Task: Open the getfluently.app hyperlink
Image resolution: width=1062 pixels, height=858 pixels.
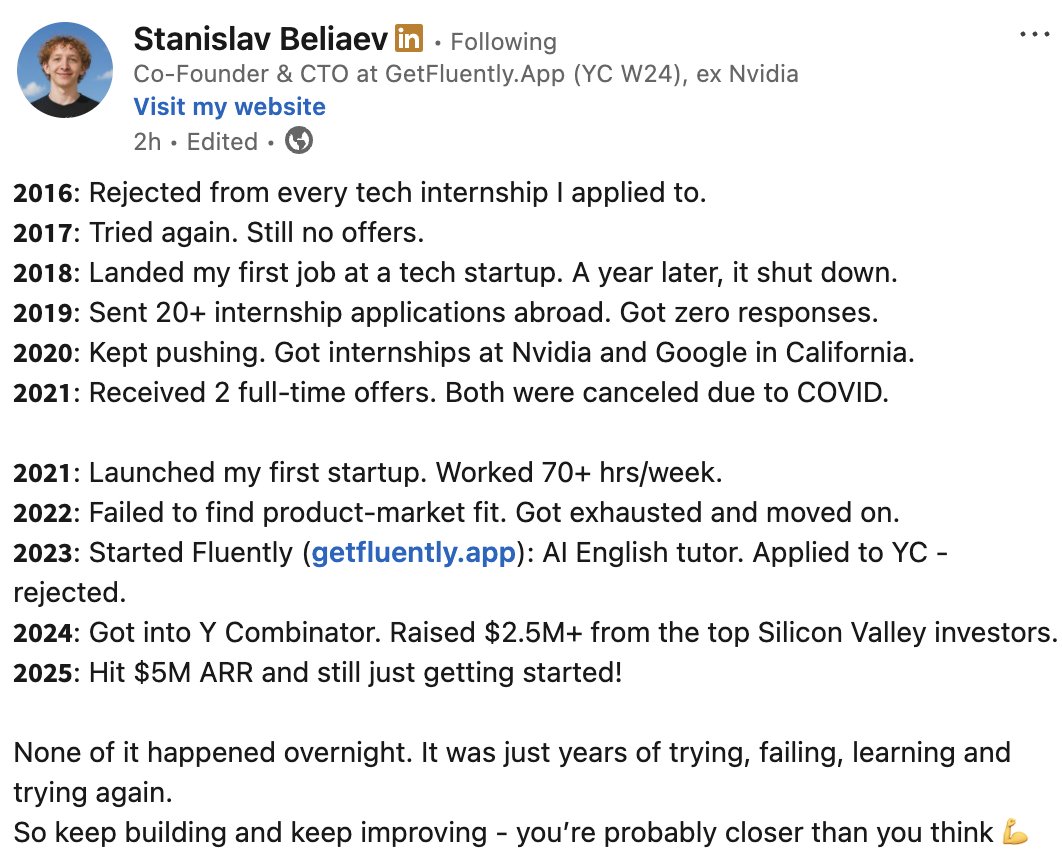Action: point(414,553)
